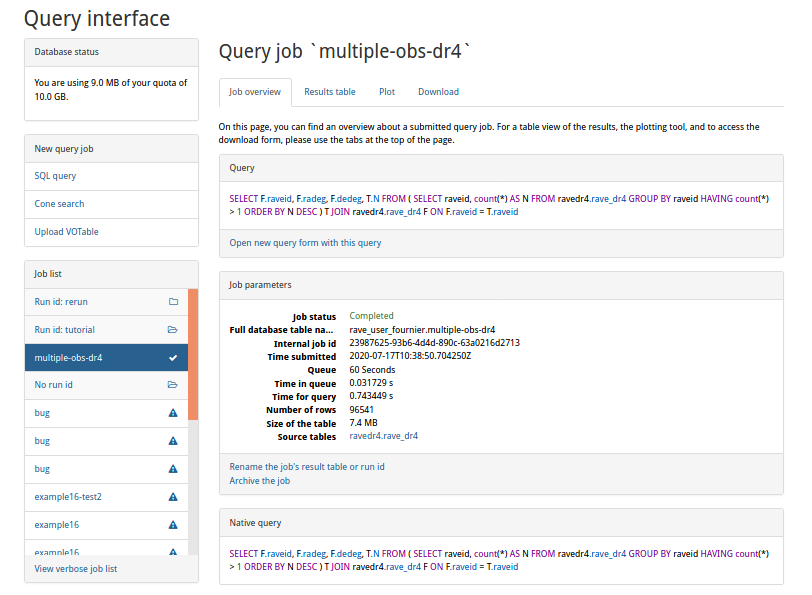The width and height of the screenshot is (812, 595).
Task: Click the warning triangle beside the first bug job
Action: pyautogui.click(x=172, y=413)
